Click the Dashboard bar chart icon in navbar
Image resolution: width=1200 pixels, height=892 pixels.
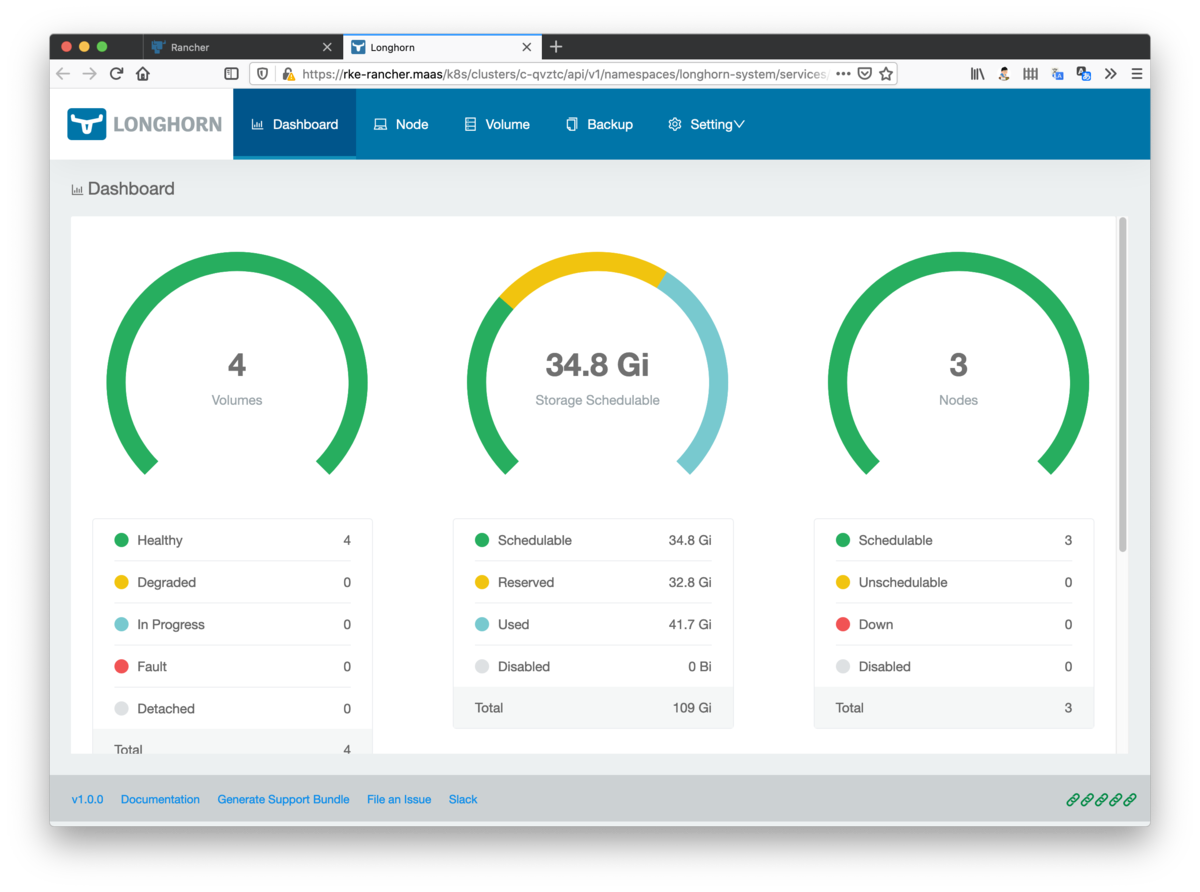[x=257, y=124]
